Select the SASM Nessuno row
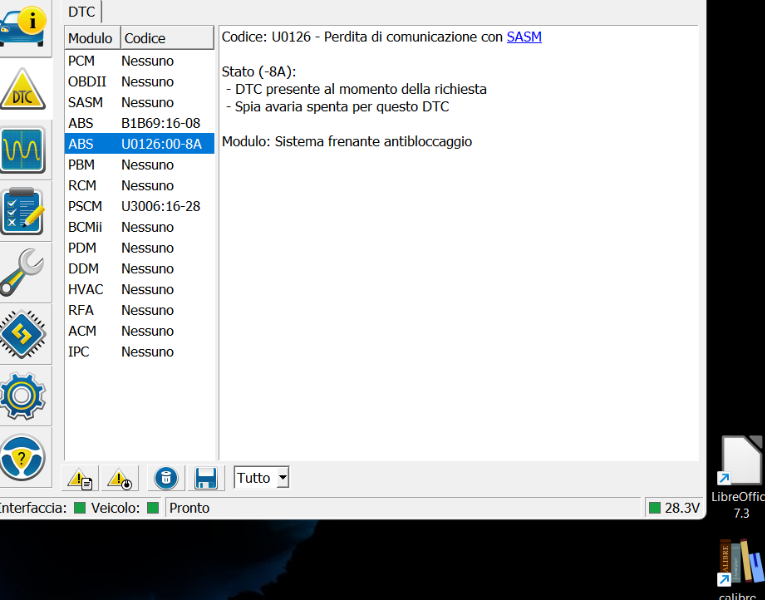Viewport: 765px width, 600px height. tap(140, 102)
